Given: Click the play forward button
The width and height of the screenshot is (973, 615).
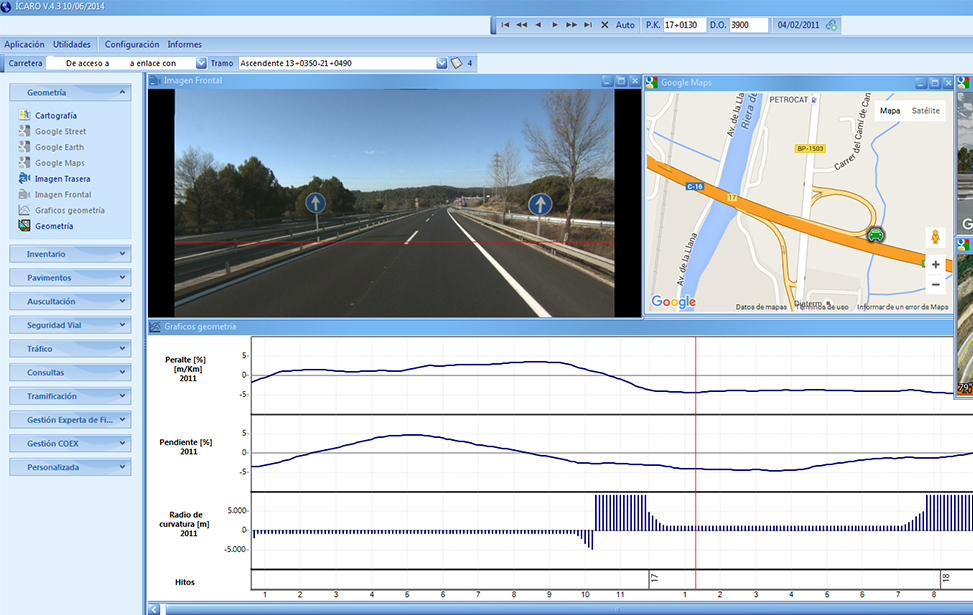Looking at the screenshot, I should pos(555,25).
